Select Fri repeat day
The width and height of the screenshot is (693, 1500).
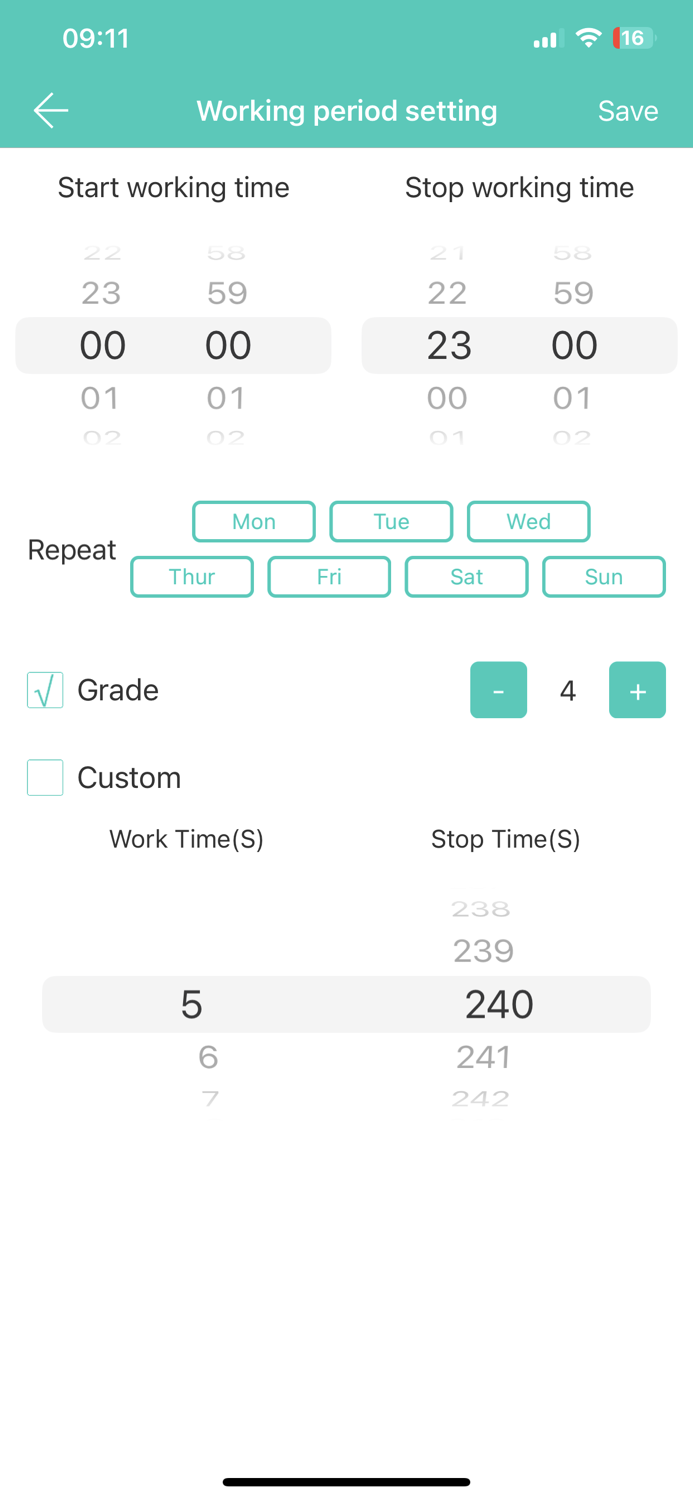click(329, 577)
